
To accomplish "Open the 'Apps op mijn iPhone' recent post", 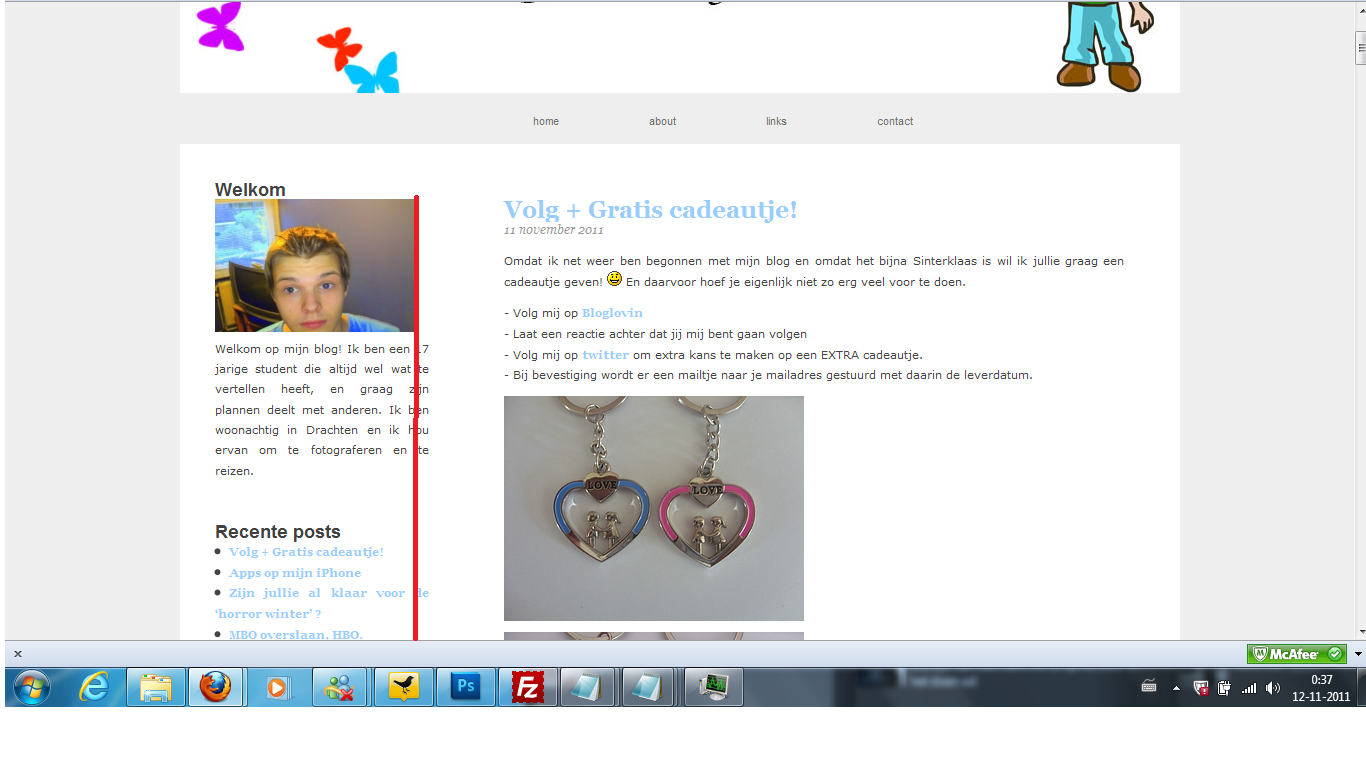I will pyautogui.click(x=295, y=573).
